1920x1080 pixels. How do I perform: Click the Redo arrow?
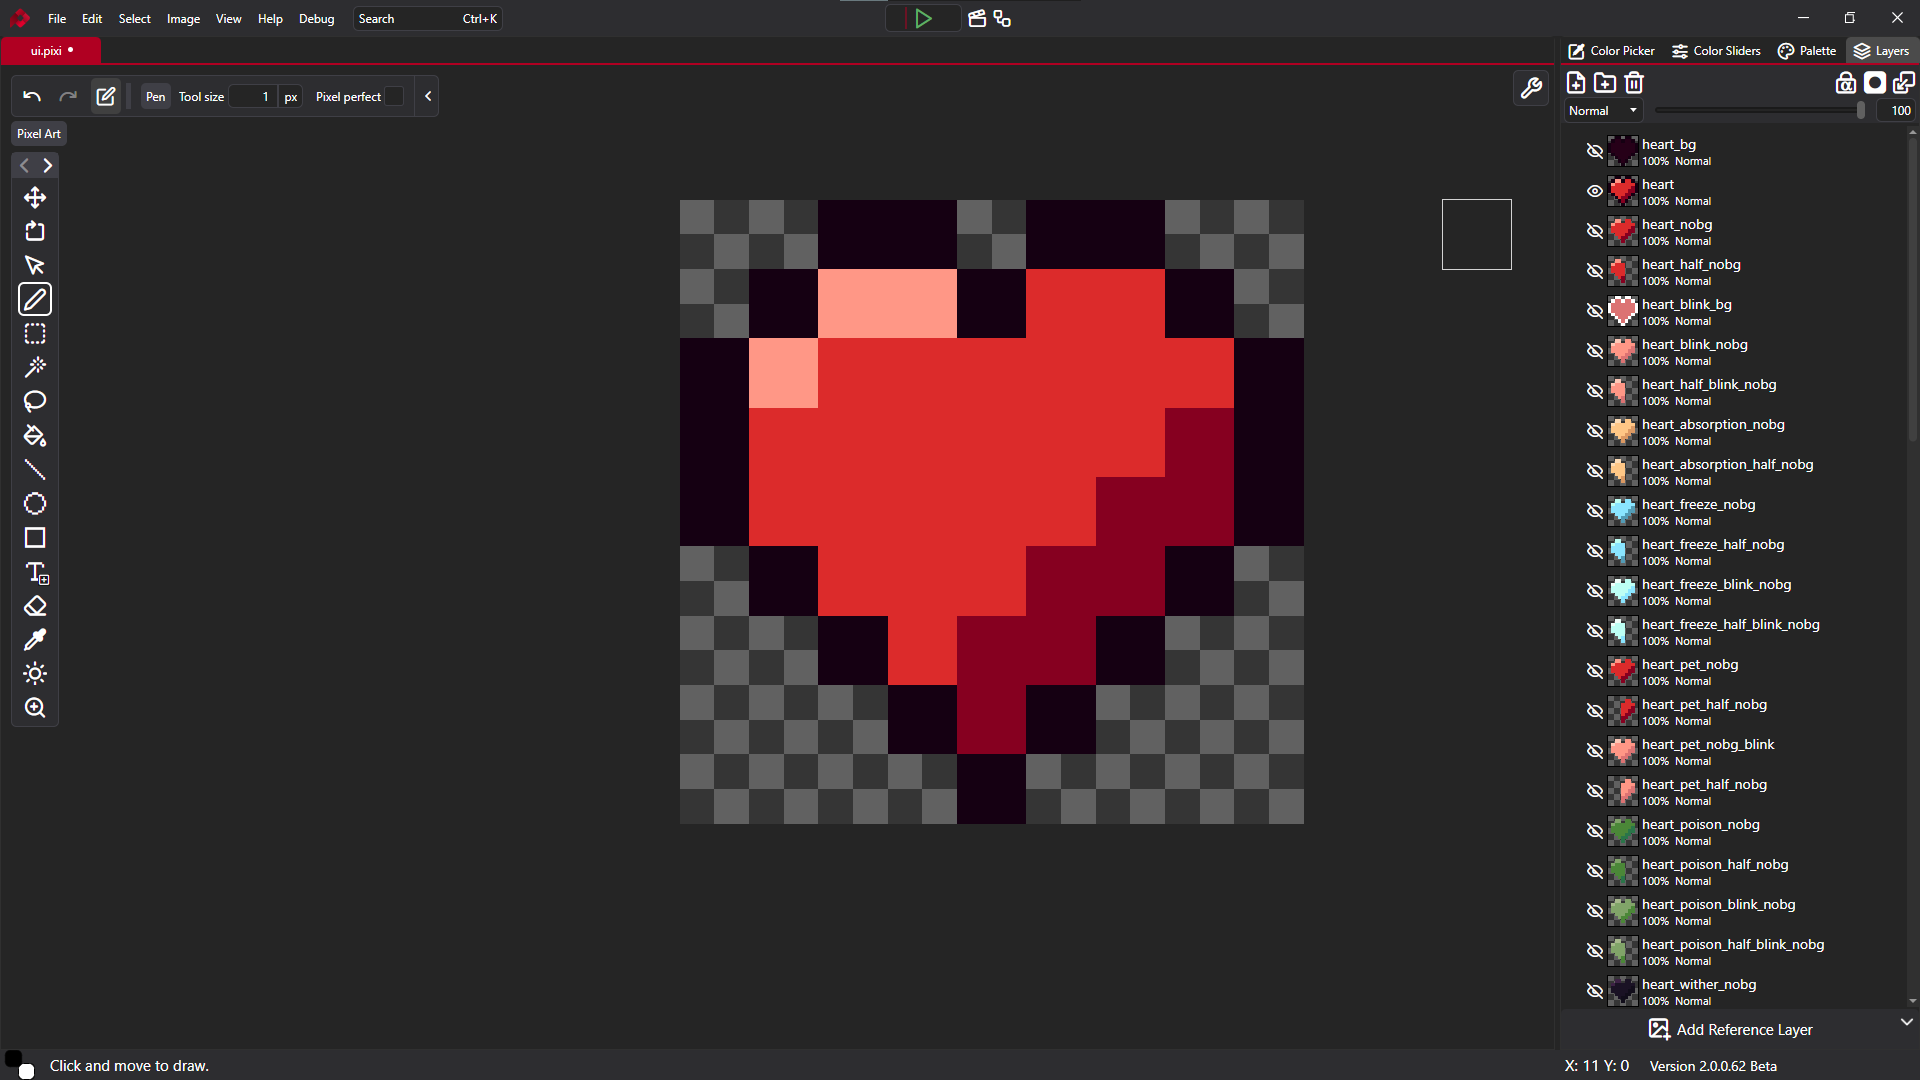click(x=68, y=97)
